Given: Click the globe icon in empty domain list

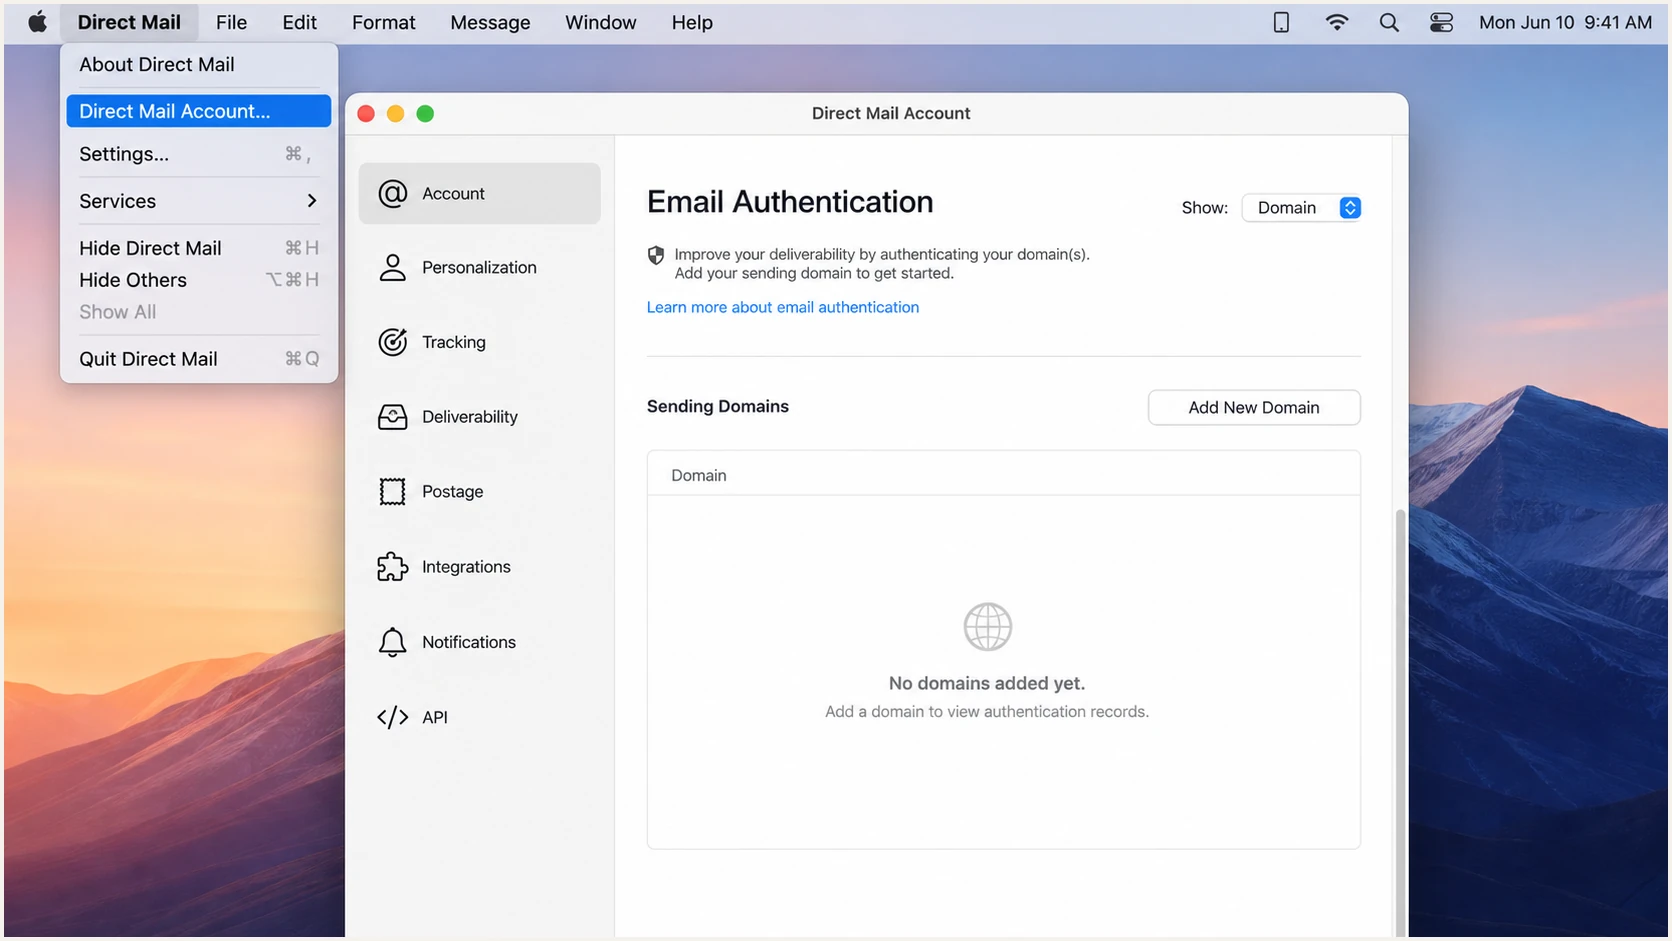Looking at the screenshot, I should pyautogui.click(x=987, y=627).
